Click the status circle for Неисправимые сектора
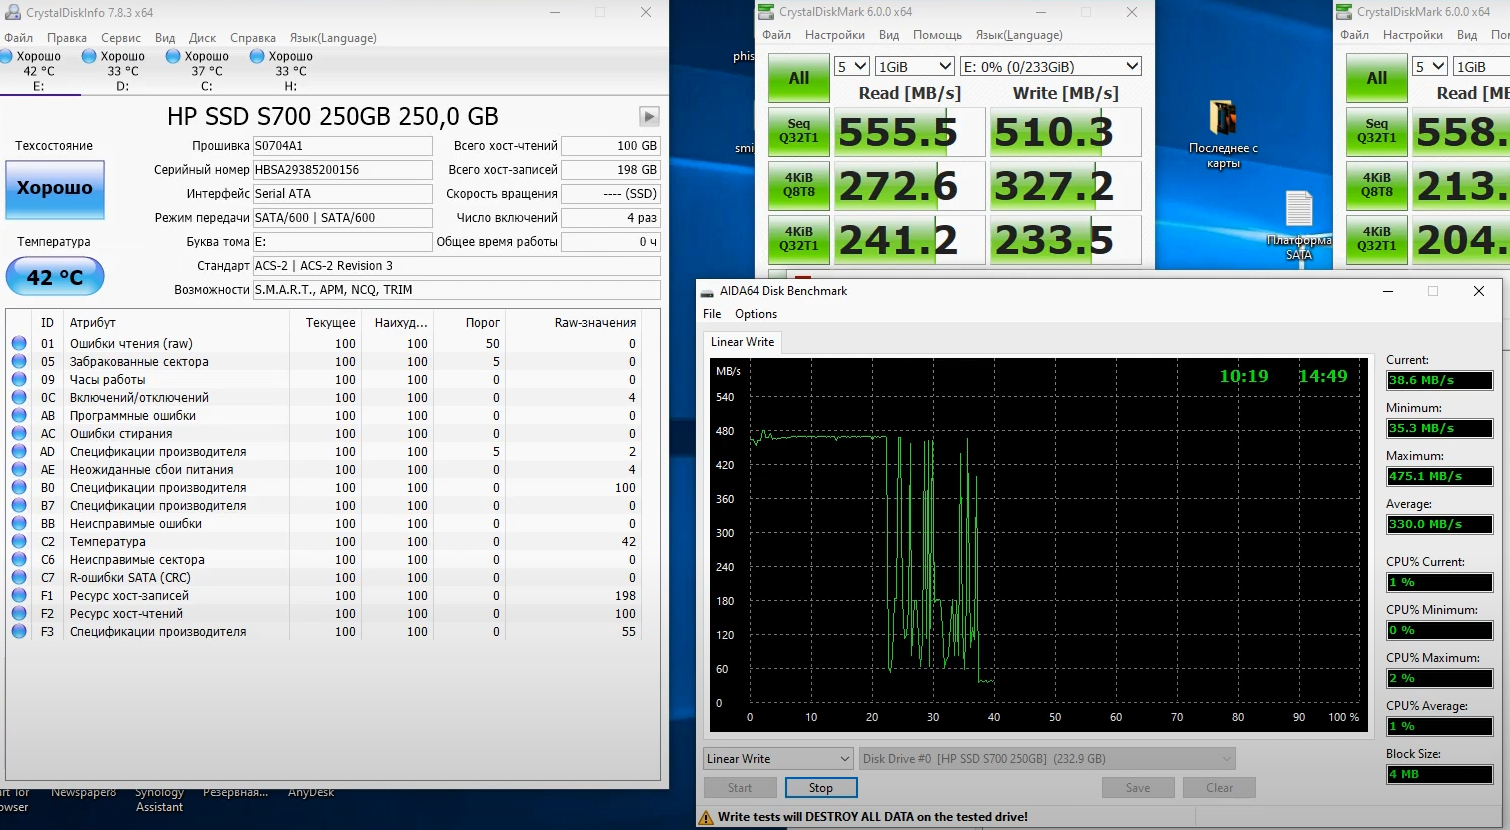Image resolution: width=1510 pixels, height=830 pixels. (19, 559)
